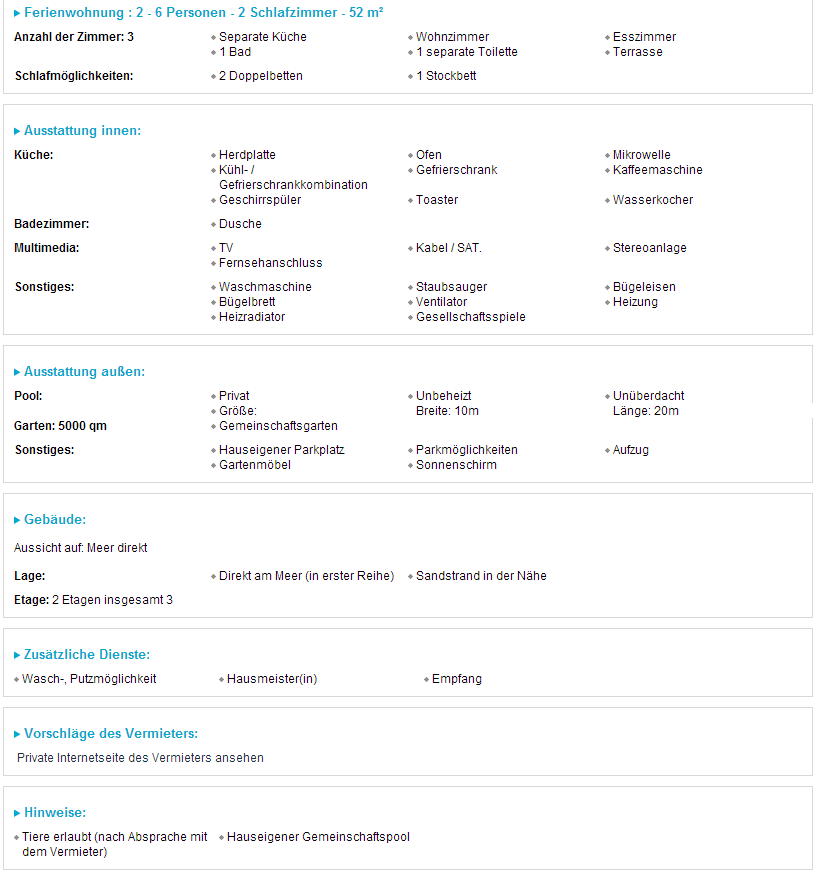Click the Hausmeister(in) service item

272,679
